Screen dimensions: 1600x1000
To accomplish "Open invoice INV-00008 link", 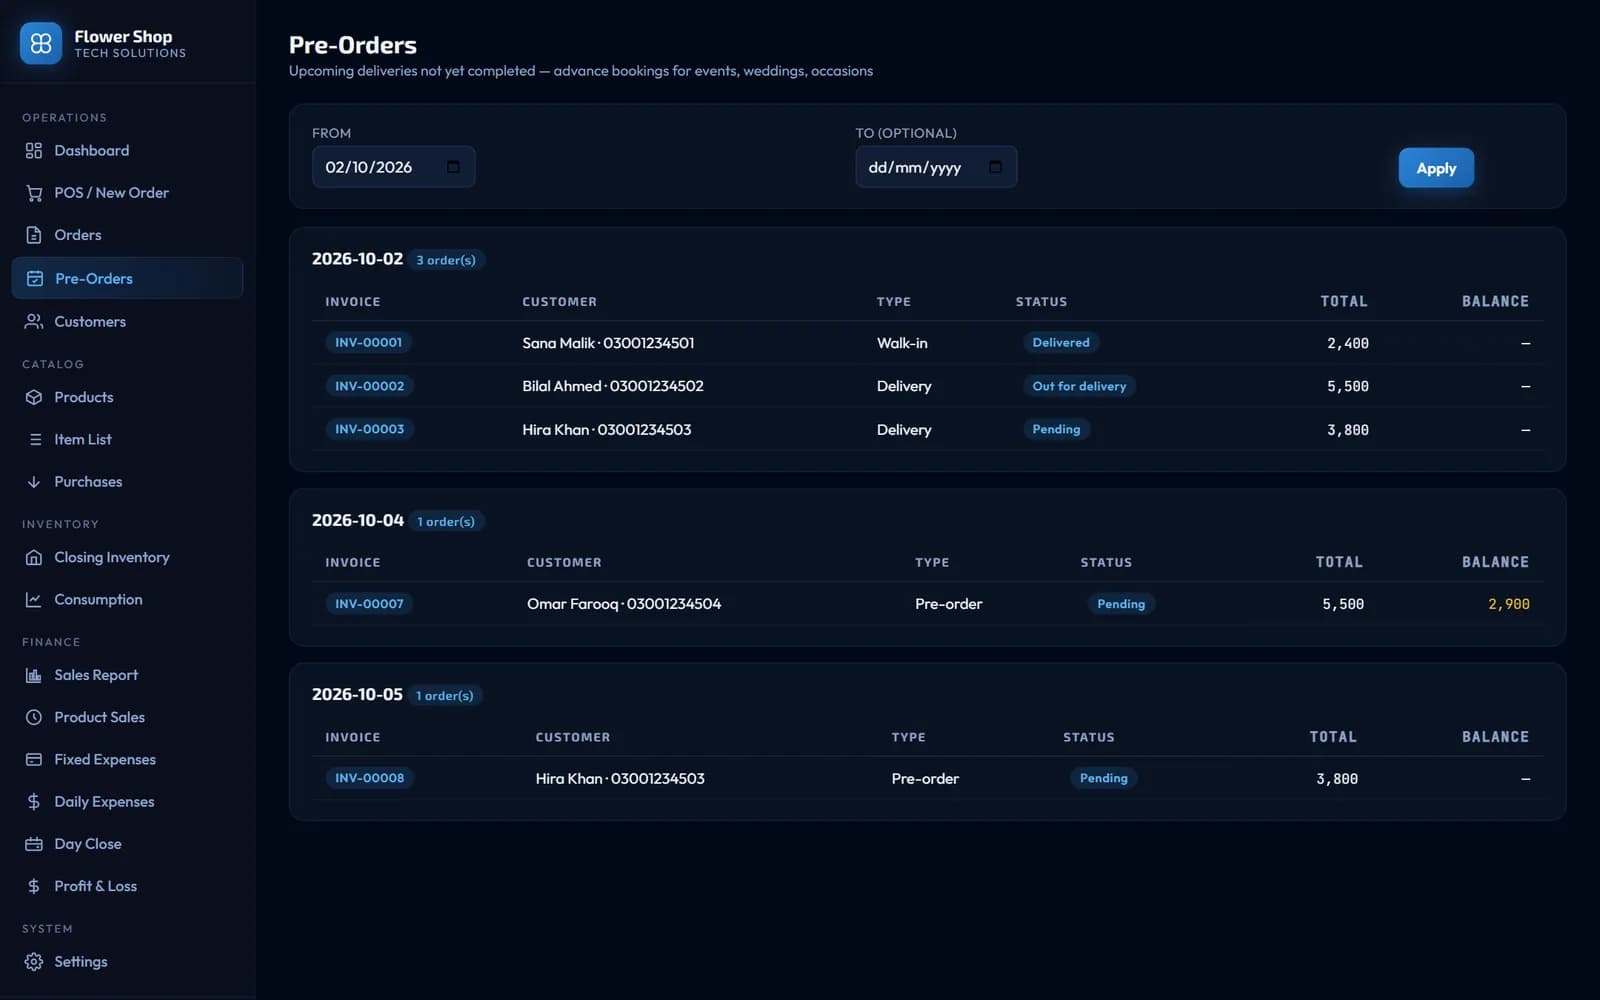I will coord(369,778).
